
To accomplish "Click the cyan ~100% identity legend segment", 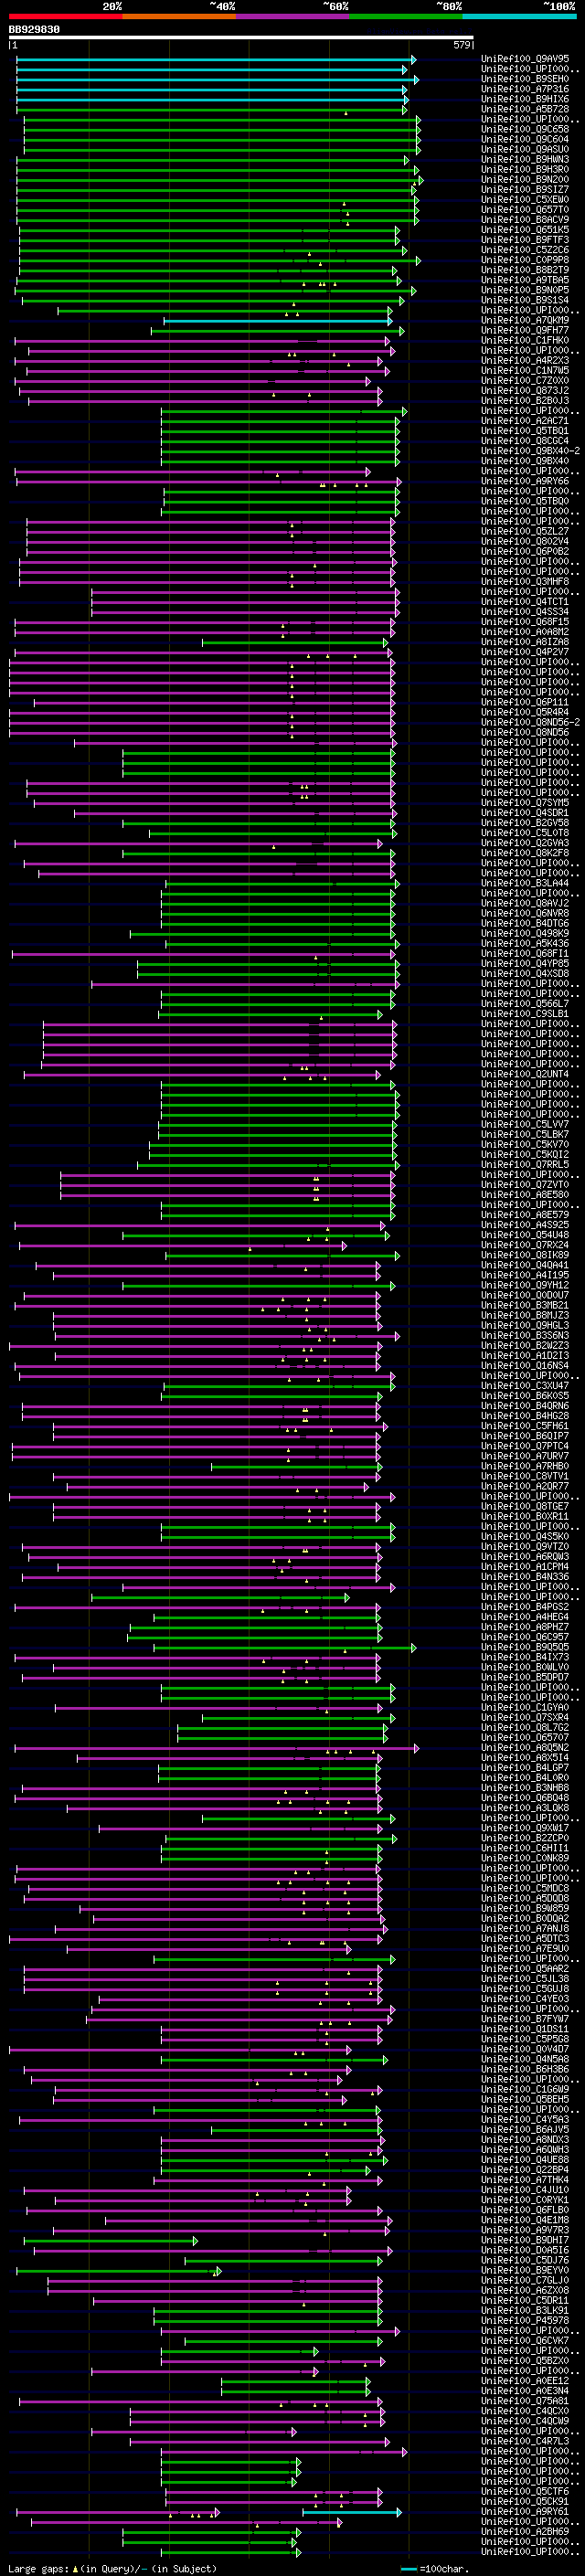I will pos(519,16).
